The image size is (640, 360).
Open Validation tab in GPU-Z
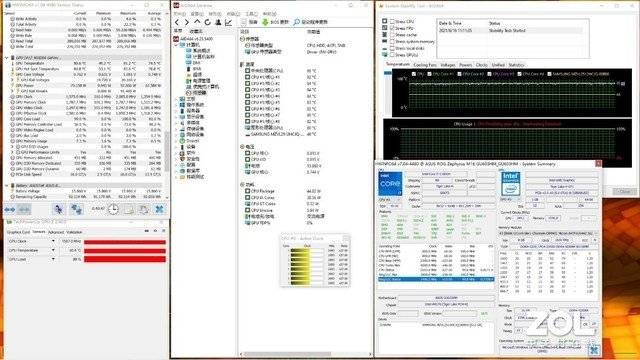[74, 232]
